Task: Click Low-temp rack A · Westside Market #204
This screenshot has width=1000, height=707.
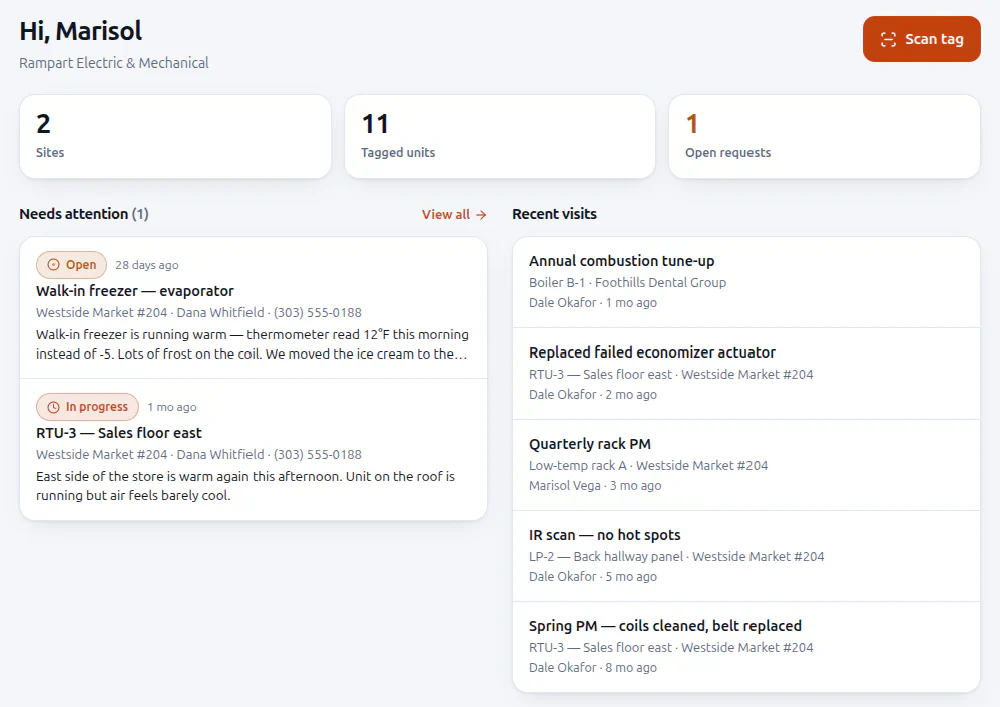Action: (648, 465)
